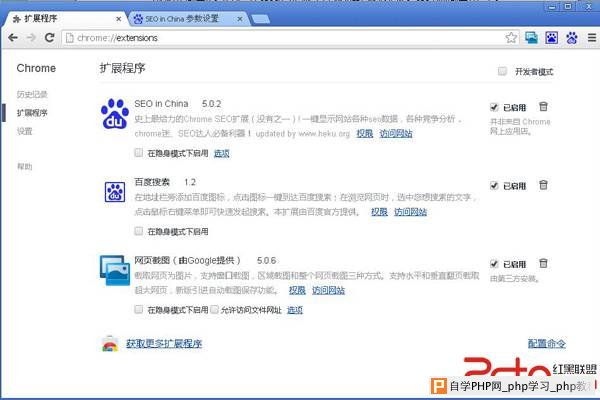Open the Chrome hamburger menu

click(592, 38)
